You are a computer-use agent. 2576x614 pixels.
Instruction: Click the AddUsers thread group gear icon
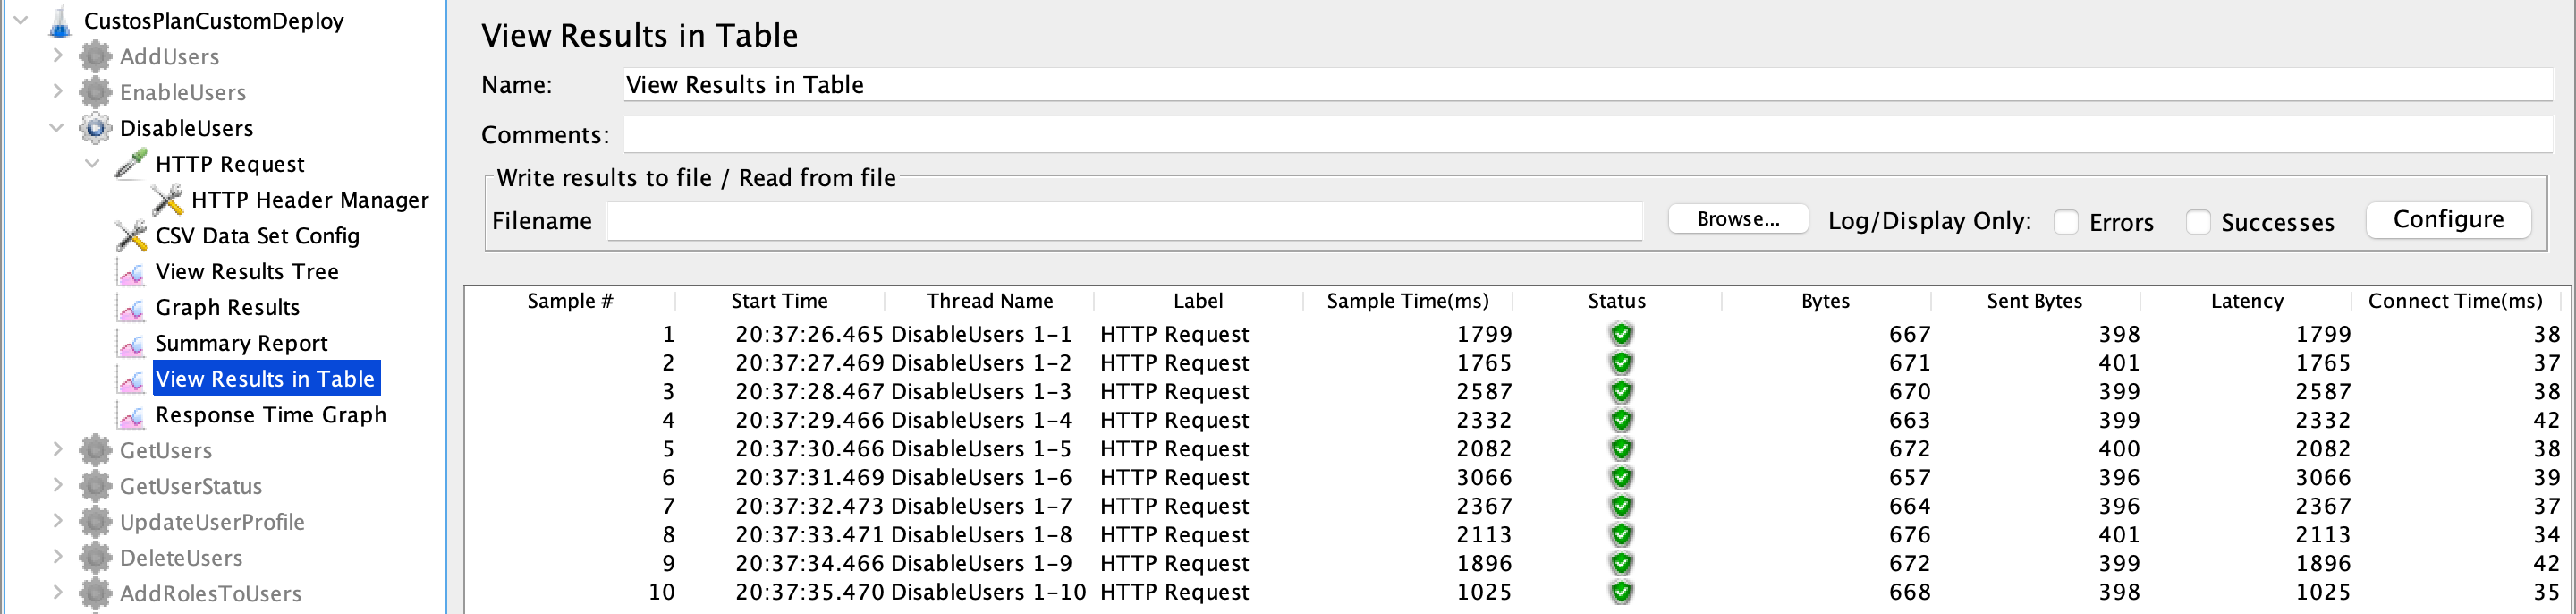[x=95, y=56]
